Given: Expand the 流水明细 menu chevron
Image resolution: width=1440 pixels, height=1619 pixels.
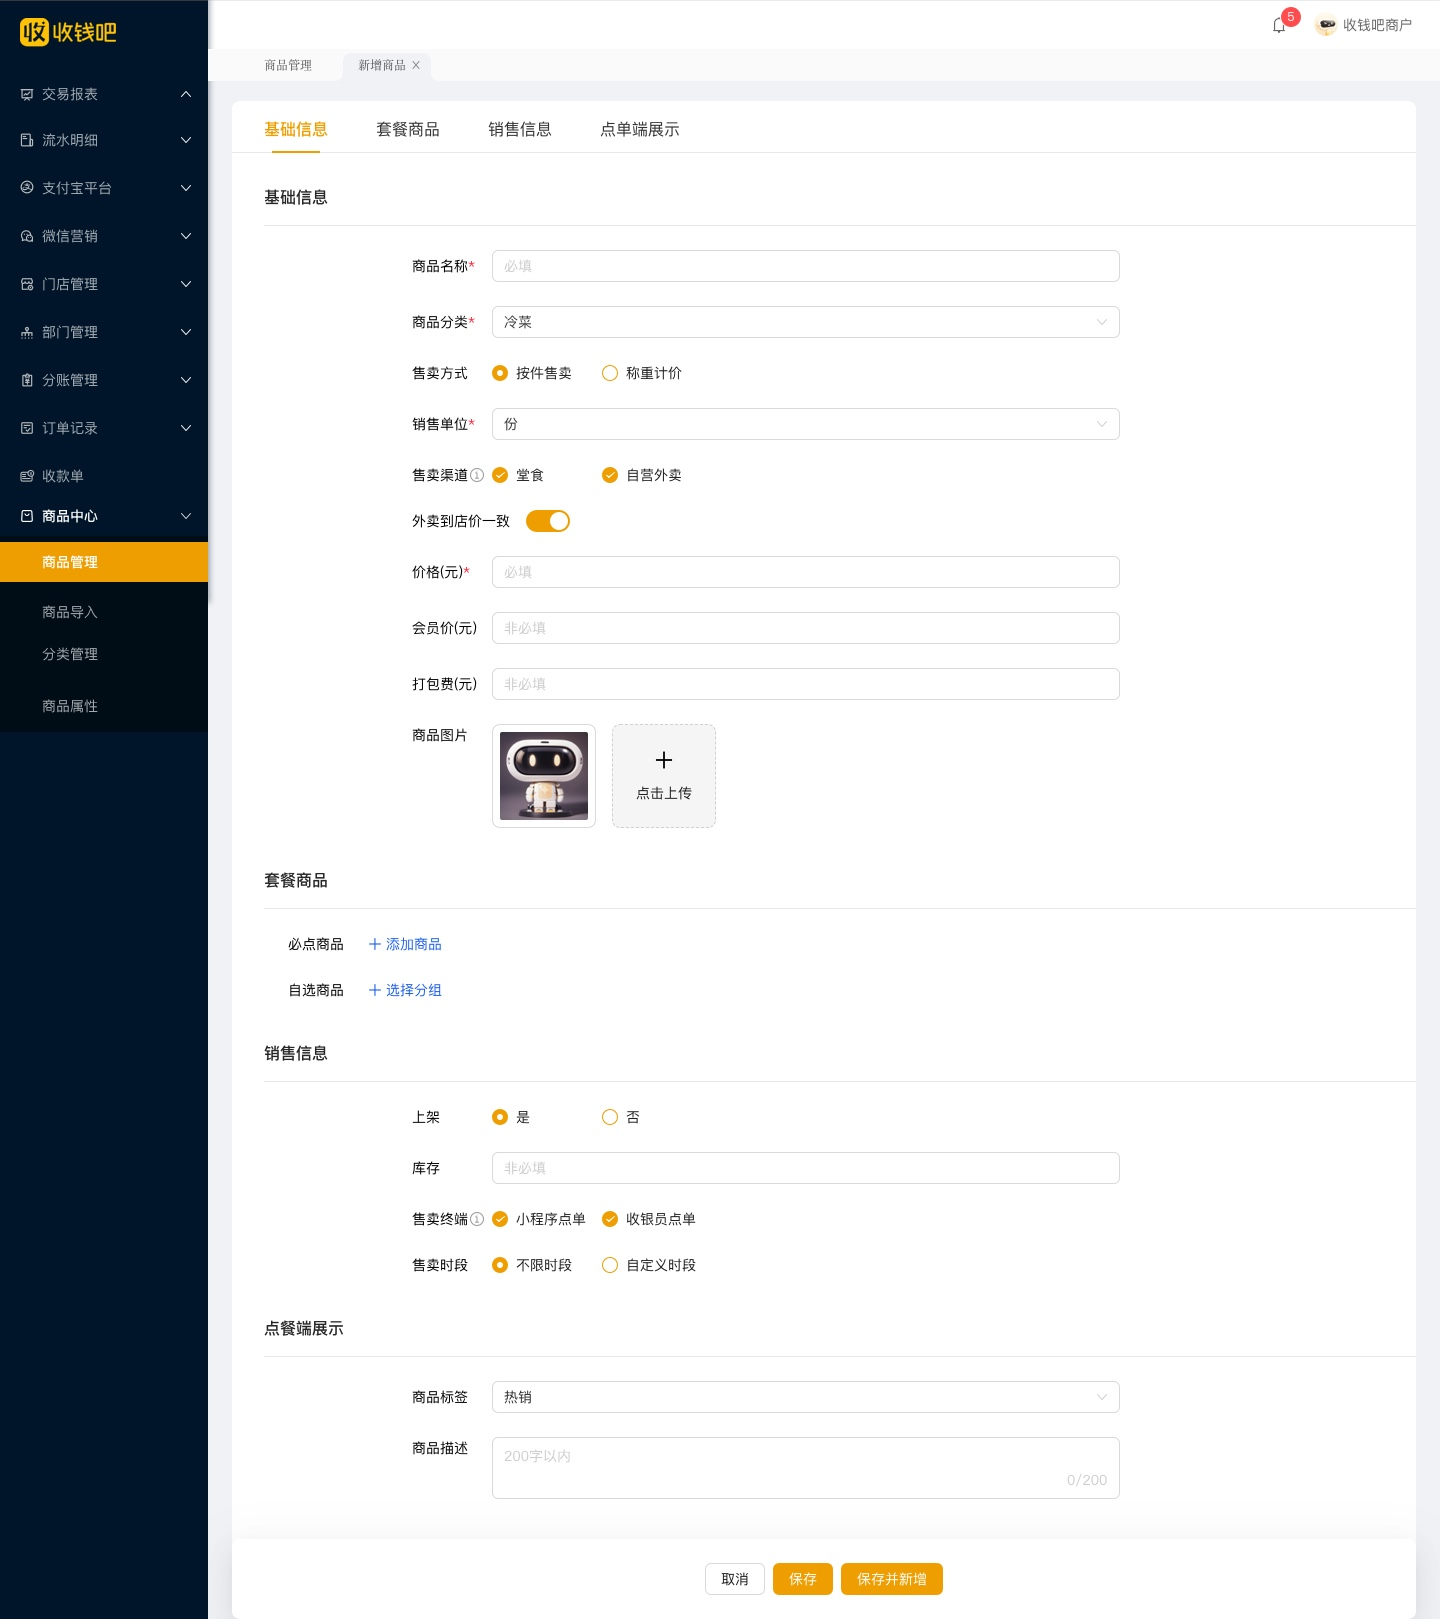Looking at the screenshot, I should coord(186,140).
